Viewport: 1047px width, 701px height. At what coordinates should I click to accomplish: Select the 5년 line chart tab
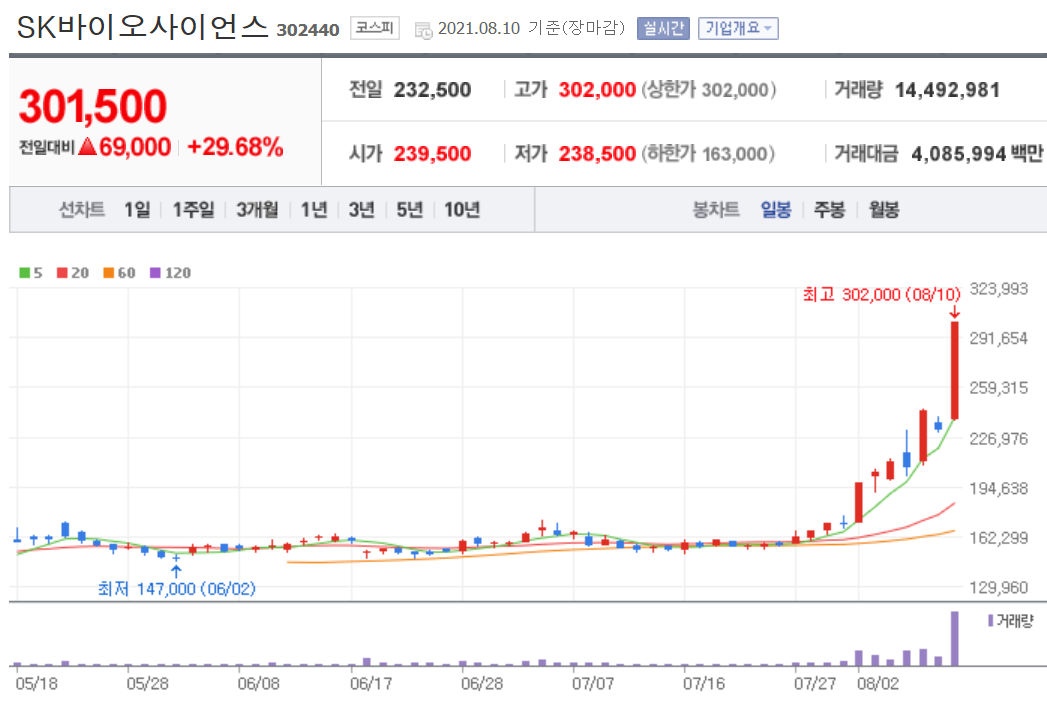410,210
